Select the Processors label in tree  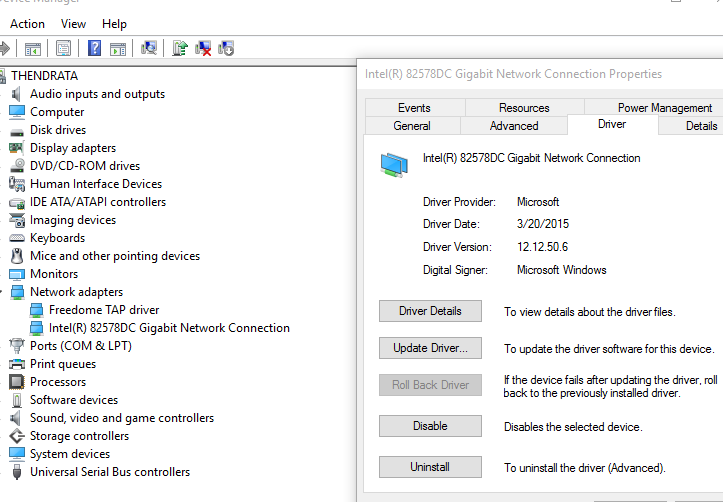point(58,382)
